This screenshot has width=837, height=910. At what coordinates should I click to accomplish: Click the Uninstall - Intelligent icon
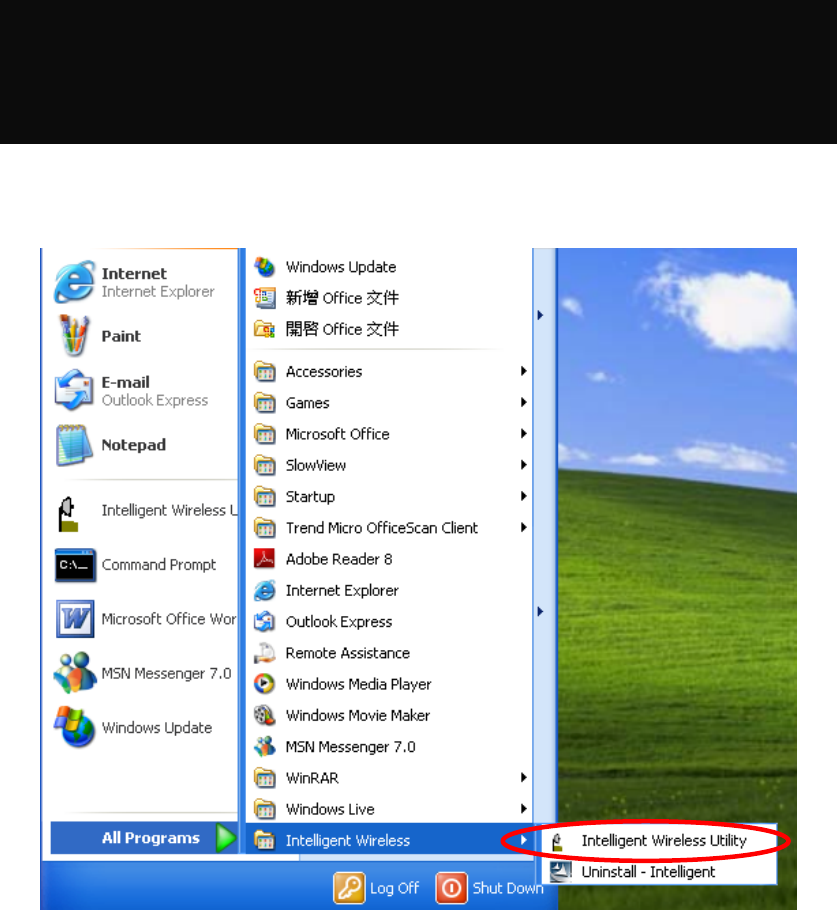pos(561,872)
